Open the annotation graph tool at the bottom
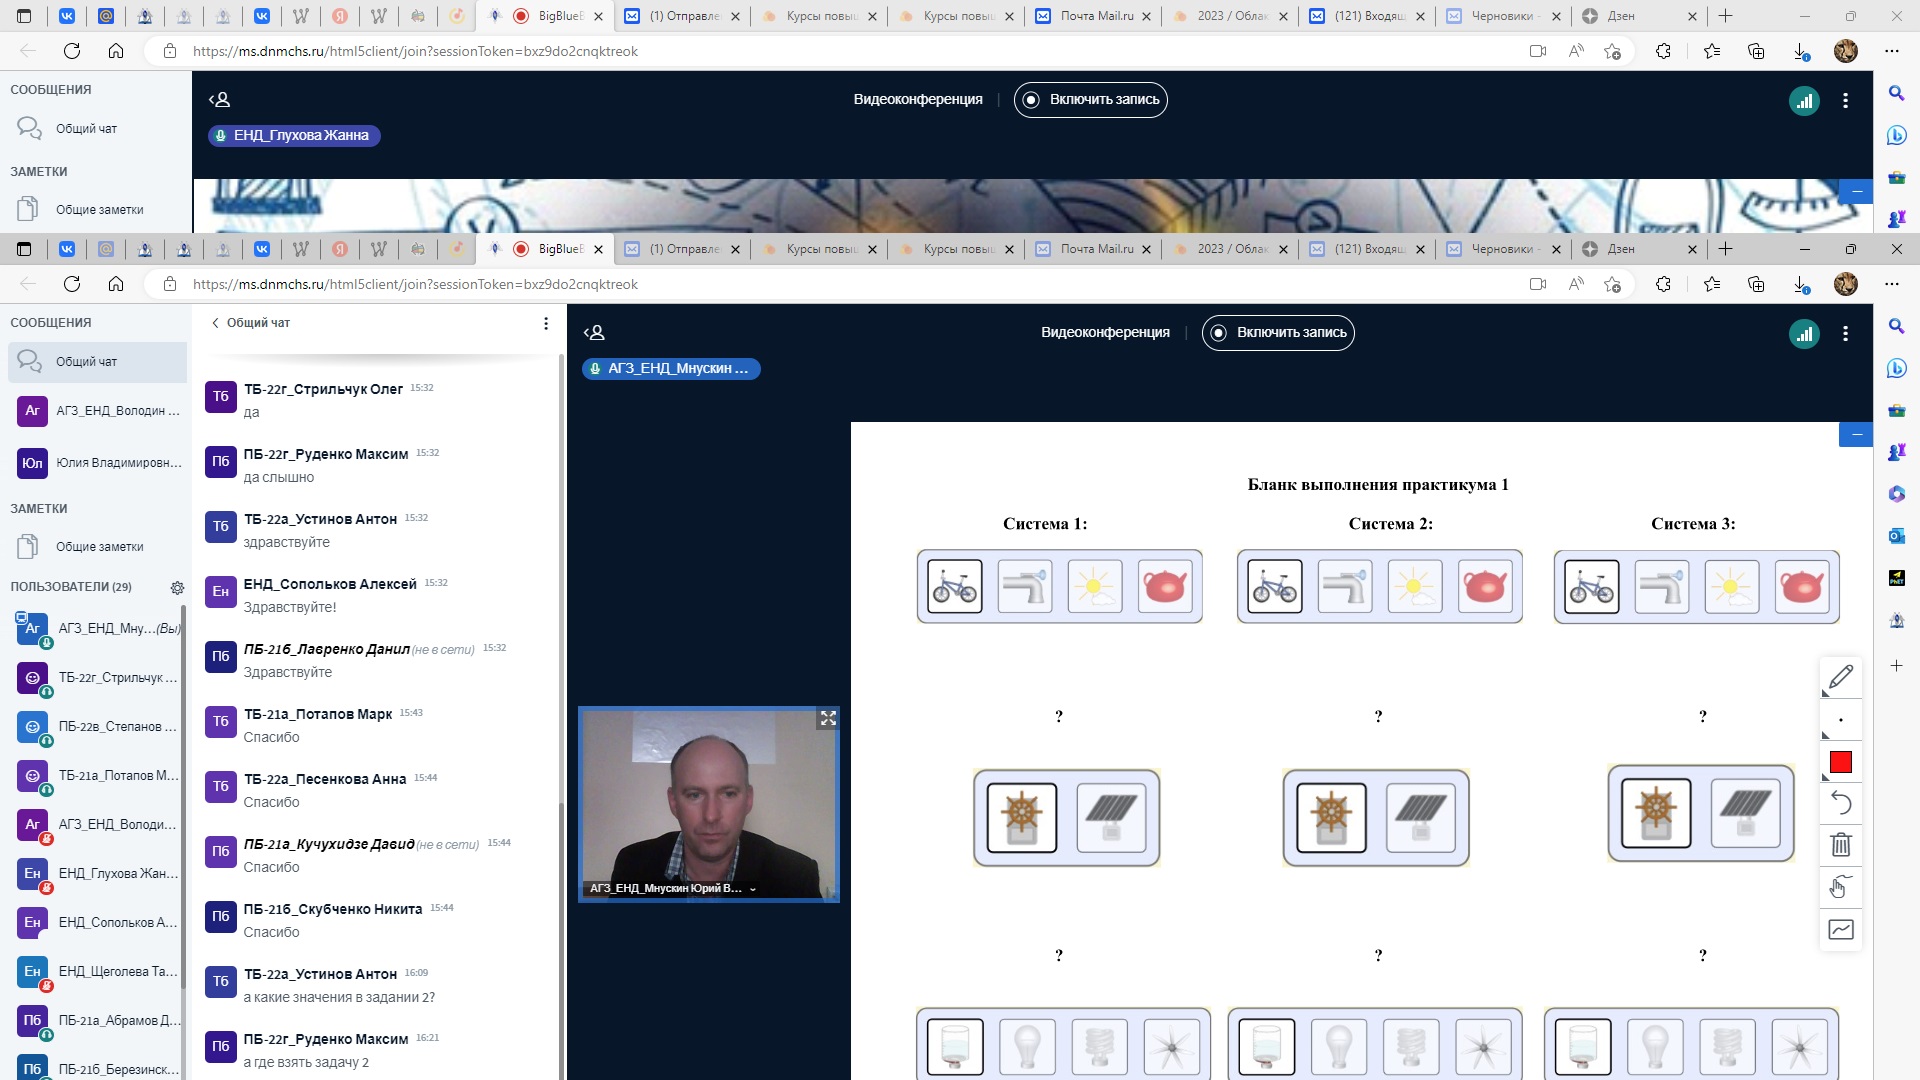The width and height of the screenshot is (1920, 1080). [x=1841, y=930]
